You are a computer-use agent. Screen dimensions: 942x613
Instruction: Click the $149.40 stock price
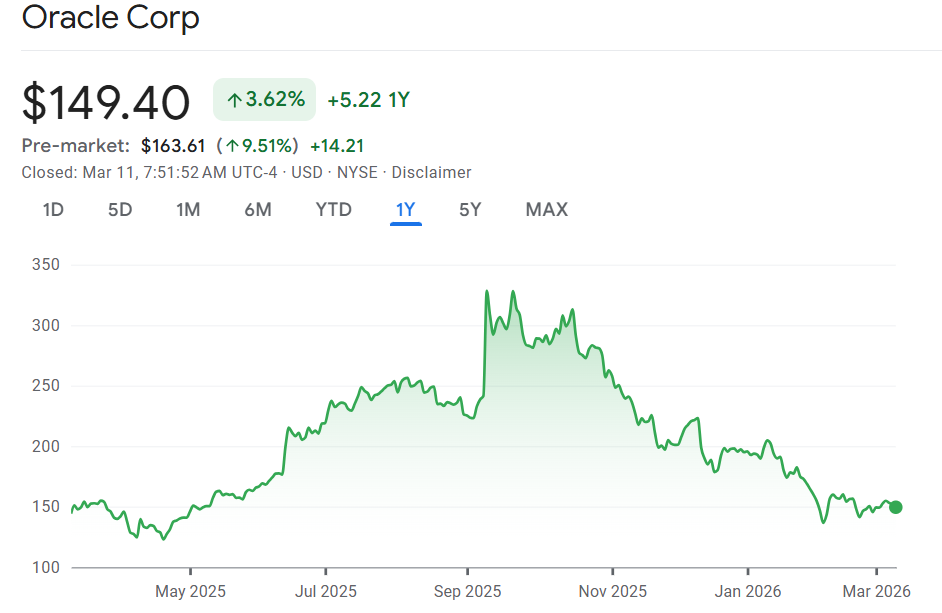(x=106, y=102)
